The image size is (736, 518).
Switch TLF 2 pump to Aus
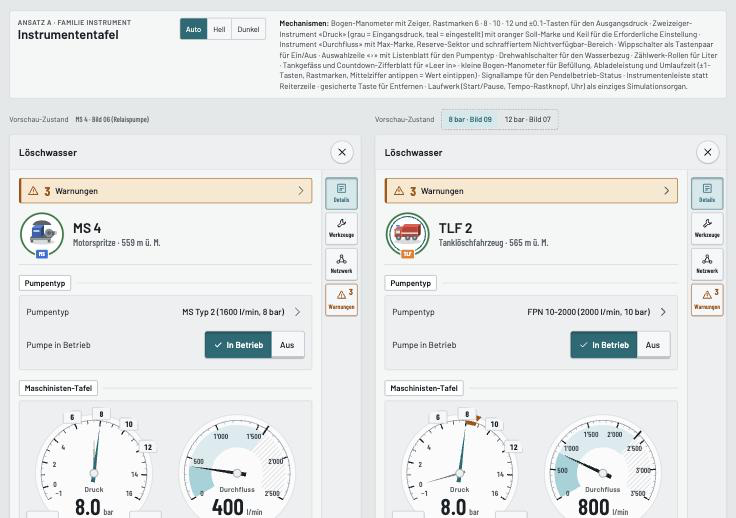653,345
